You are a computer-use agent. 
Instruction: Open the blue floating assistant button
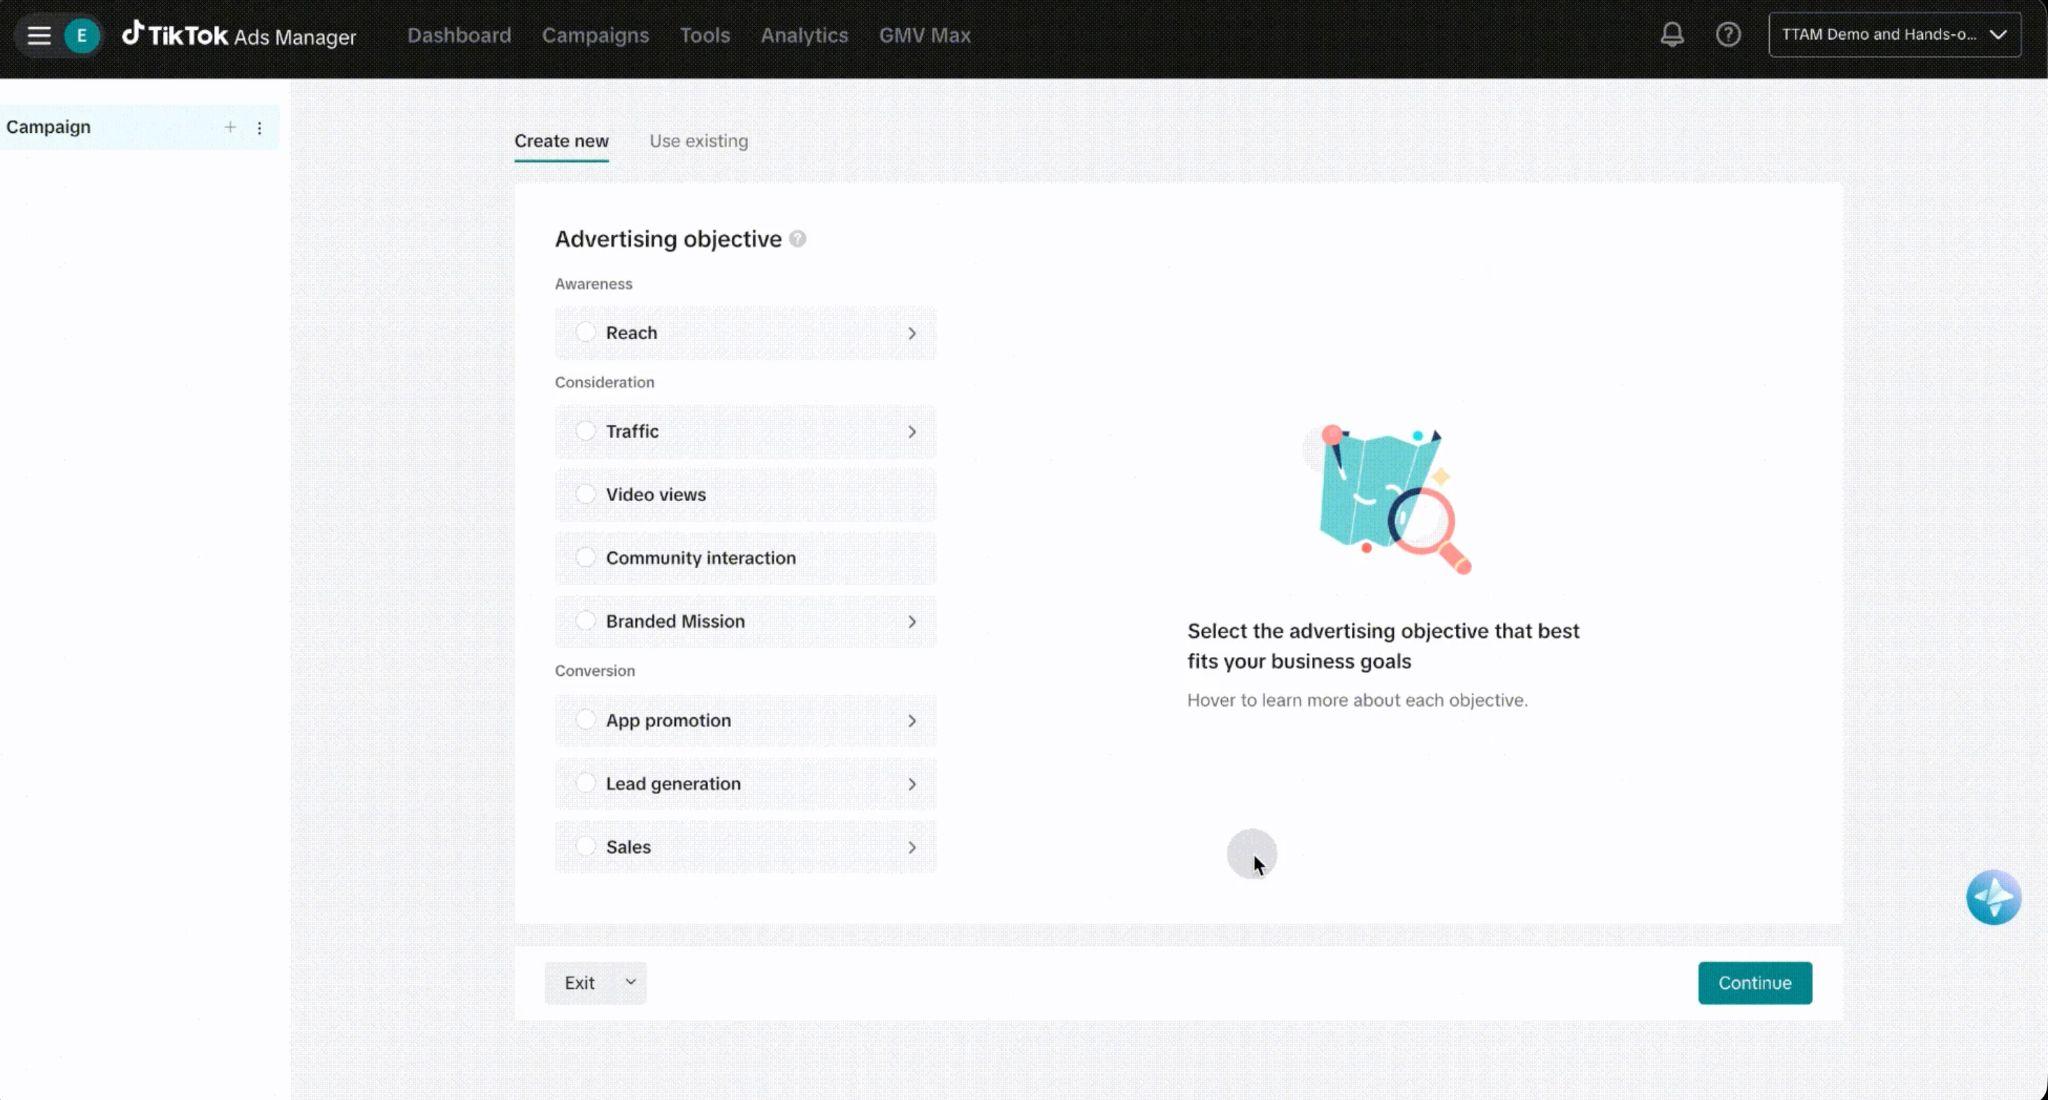pos(1993,897)
